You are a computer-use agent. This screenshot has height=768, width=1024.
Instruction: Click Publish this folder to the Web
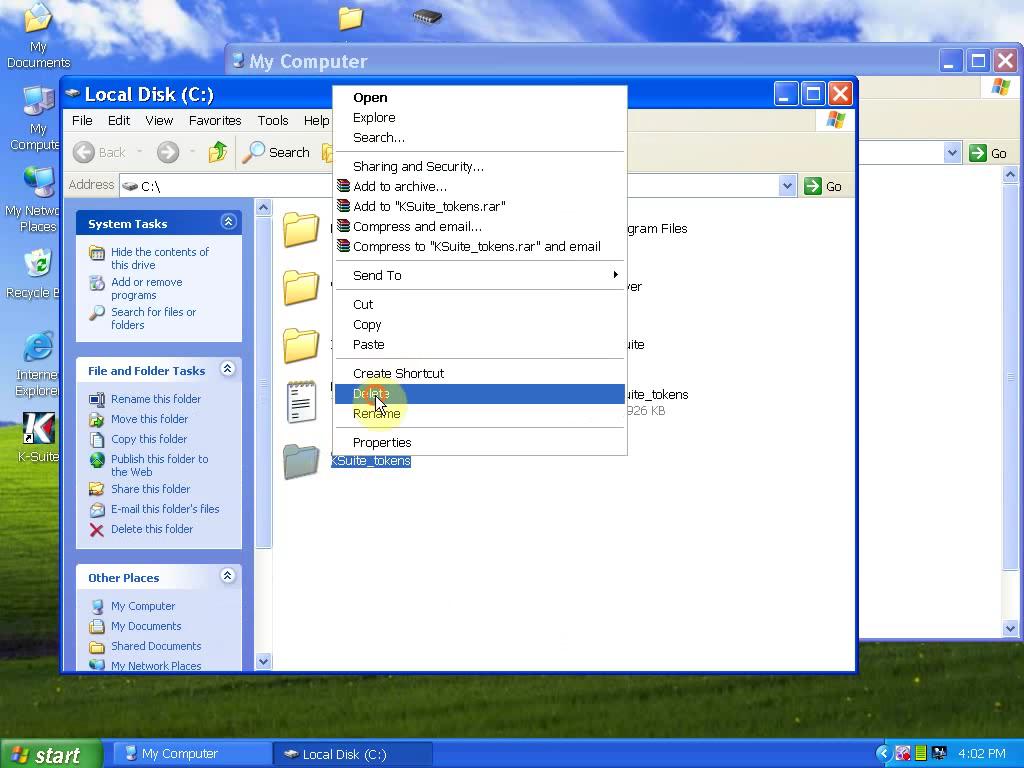pyautogui.click(x=159, y=466)
